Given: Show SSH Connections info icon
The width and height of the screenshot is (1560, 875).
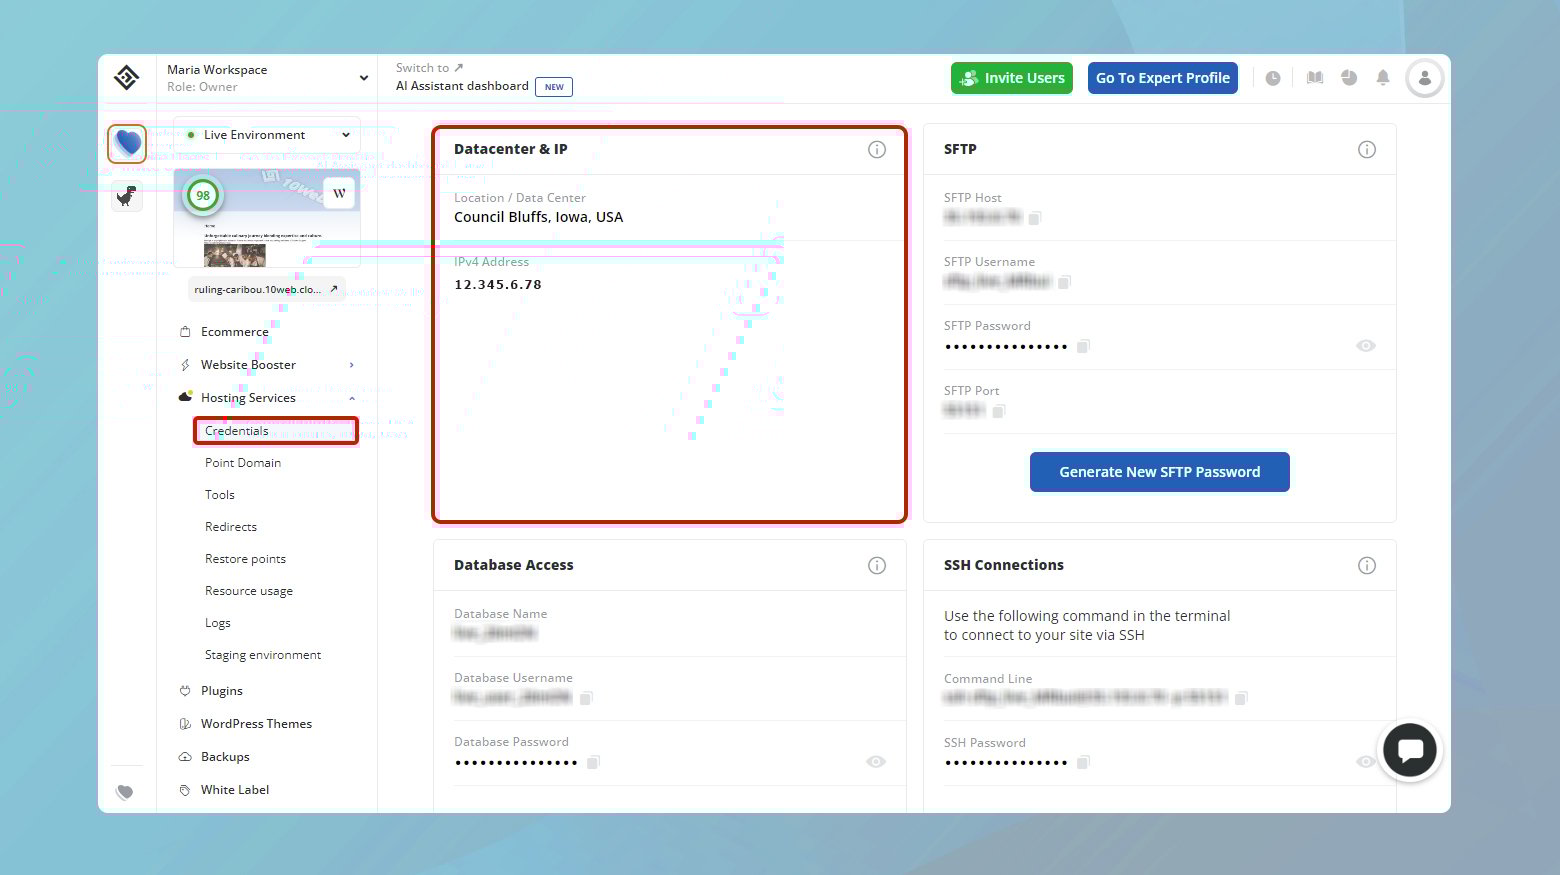Looking at the screenshot, I should tap(1367, 566).
